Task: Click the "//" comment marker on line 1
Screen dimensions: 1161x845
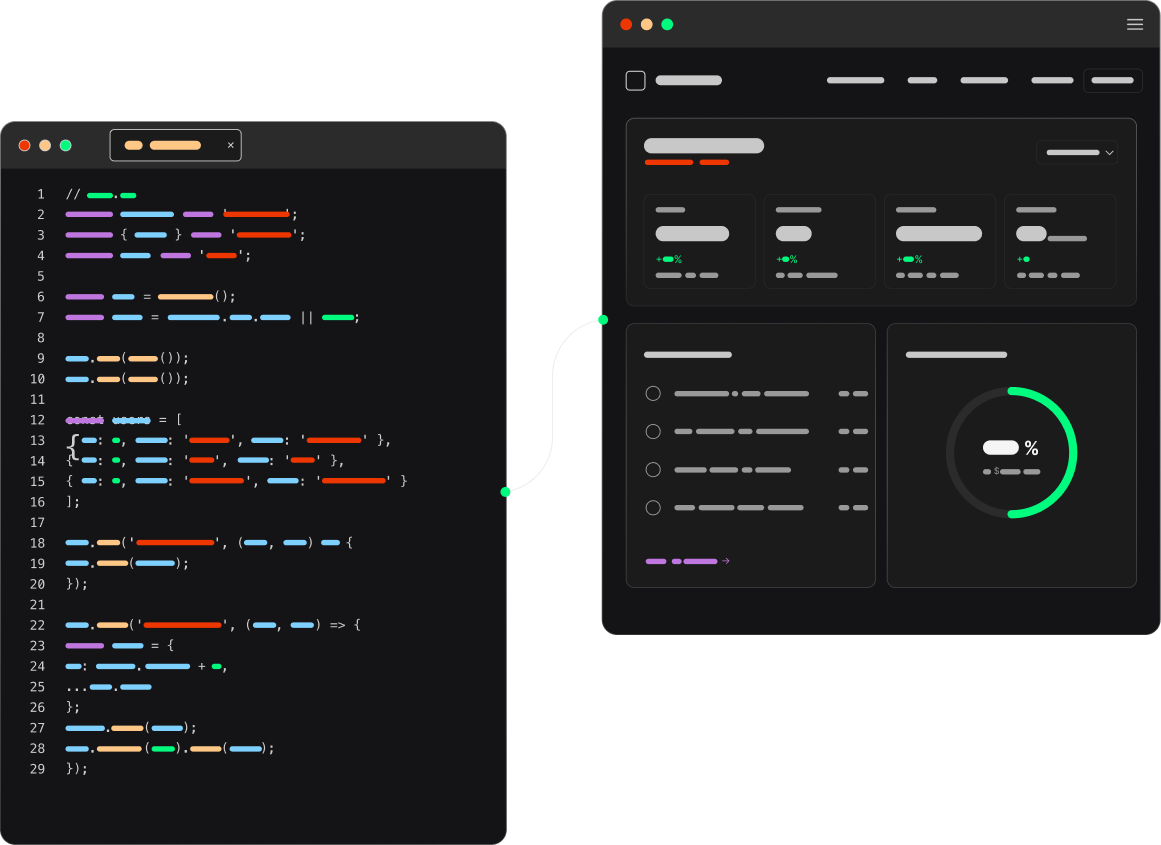Action: 73,194
